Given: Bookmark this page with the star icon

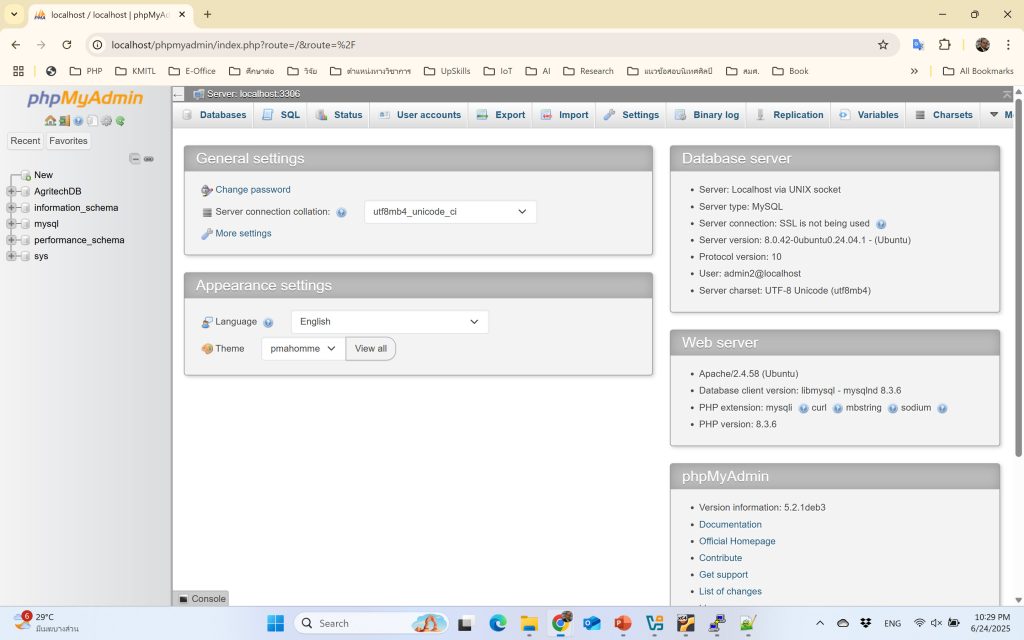Looking at the screenshot, I should point(883,44).
